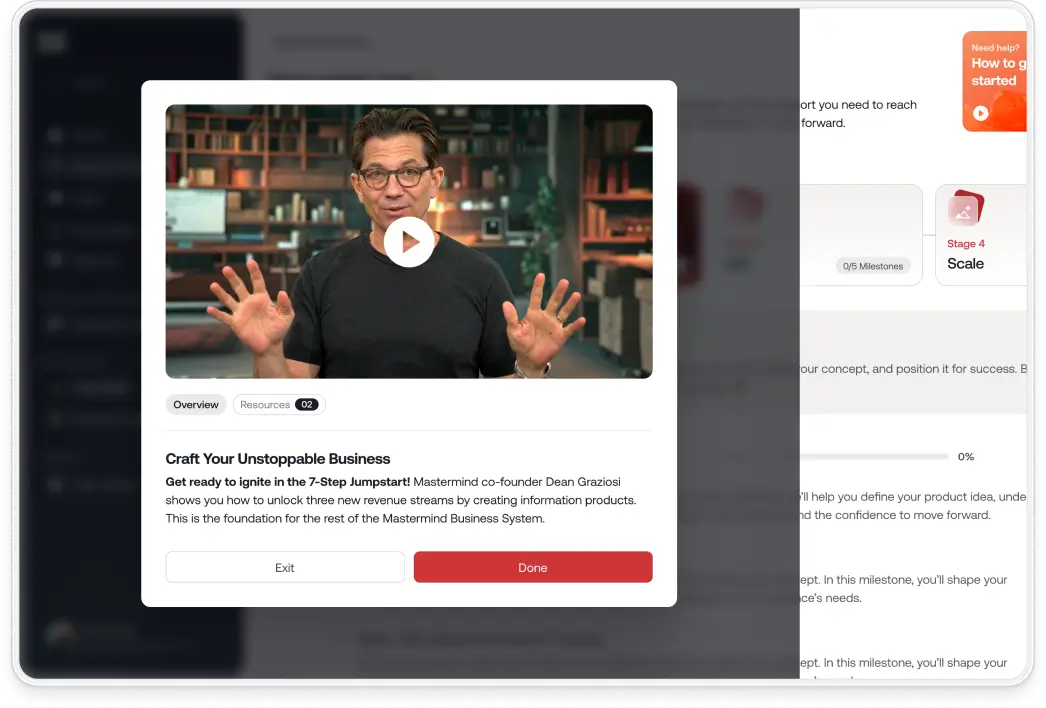
Task: Click the red Done button
Action: pos(533,567)
